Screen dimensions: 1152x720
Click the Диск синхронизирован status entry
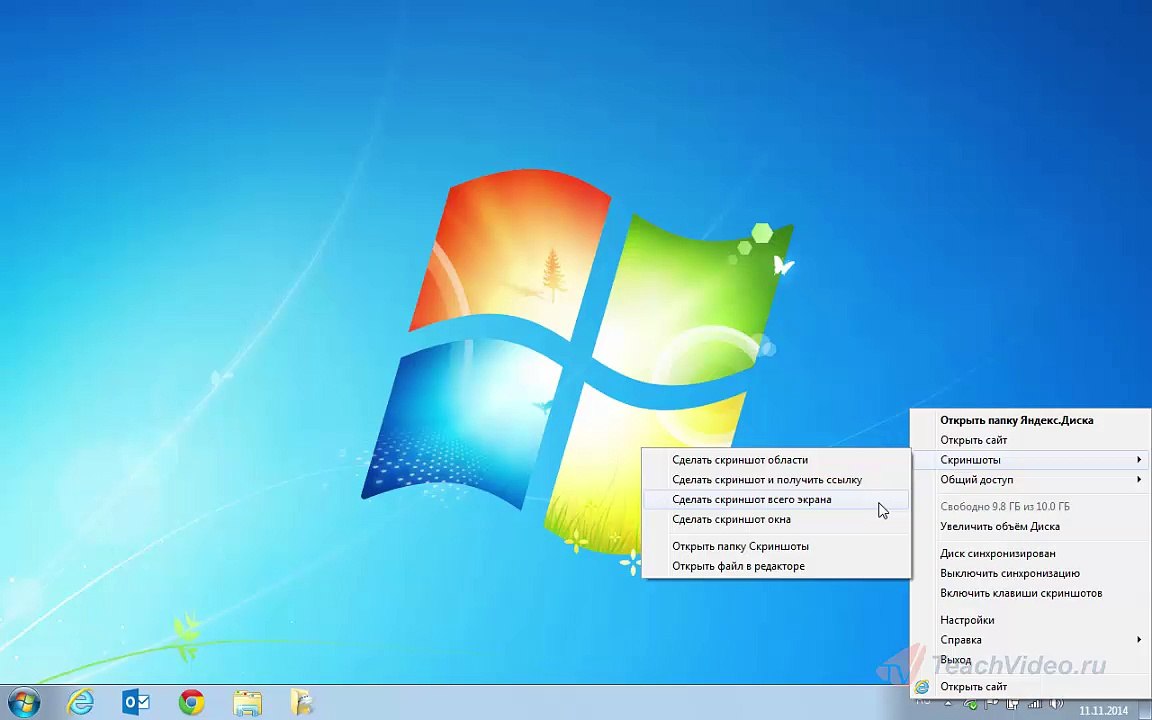point(1030,554)
